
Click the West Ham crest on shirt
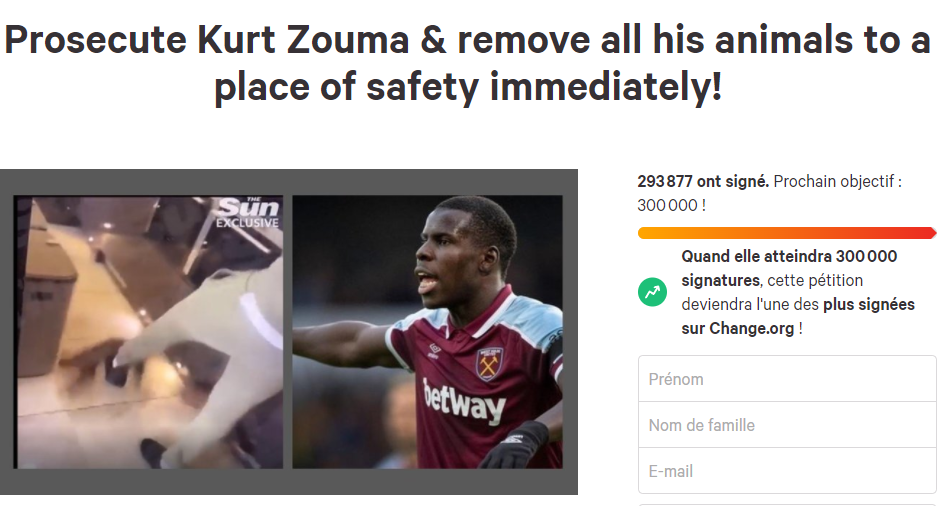[x=489, y=364]
